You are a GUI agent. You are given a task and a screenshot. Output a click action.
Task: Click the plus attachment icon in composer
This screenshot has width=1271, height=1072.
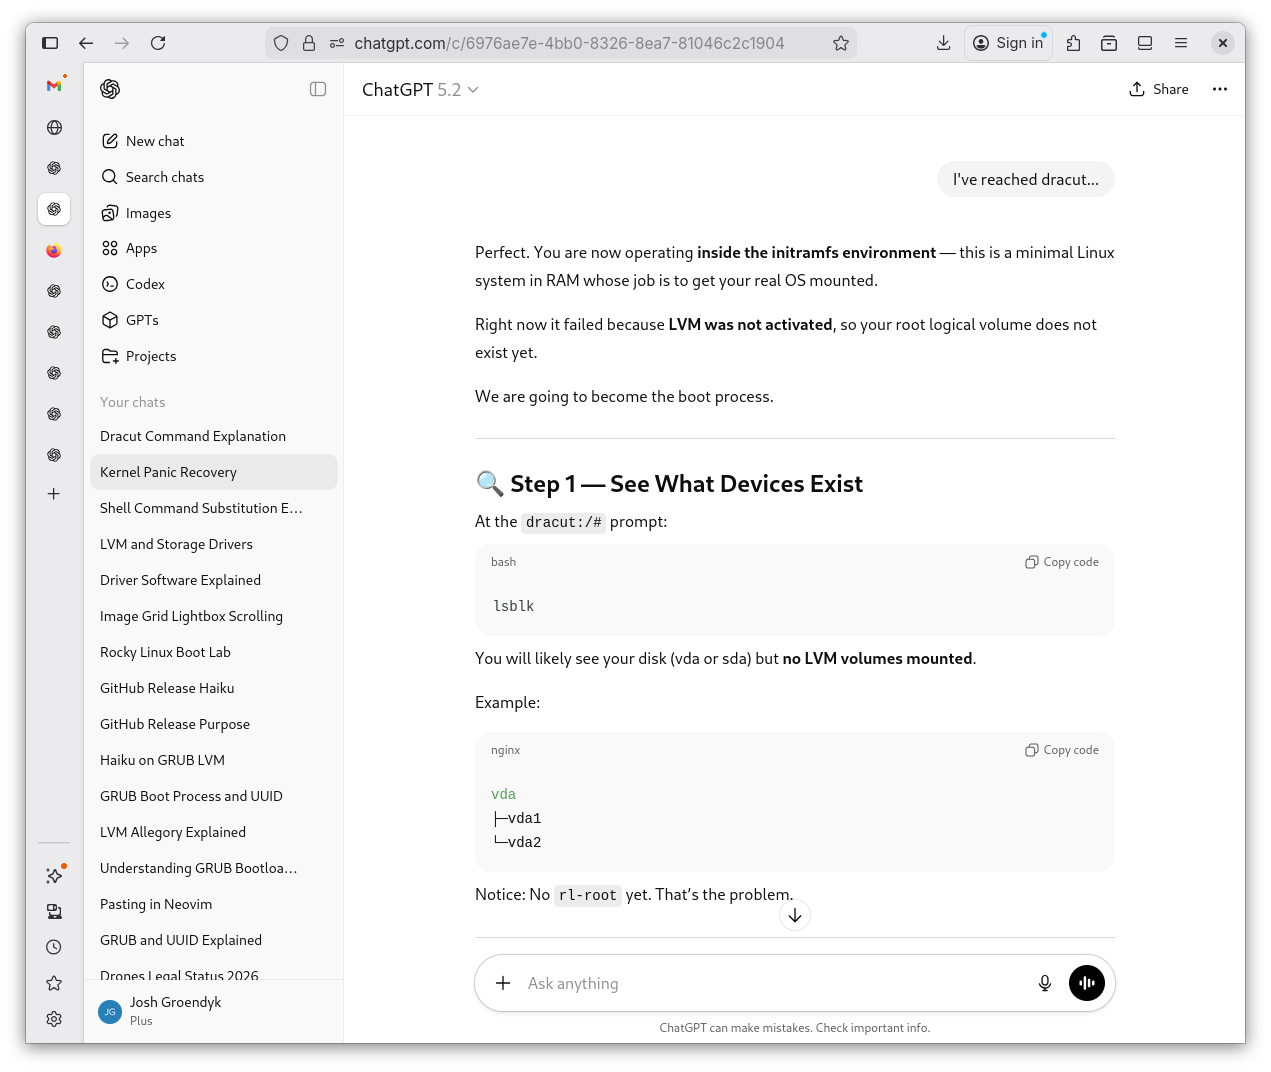(503, 983)
